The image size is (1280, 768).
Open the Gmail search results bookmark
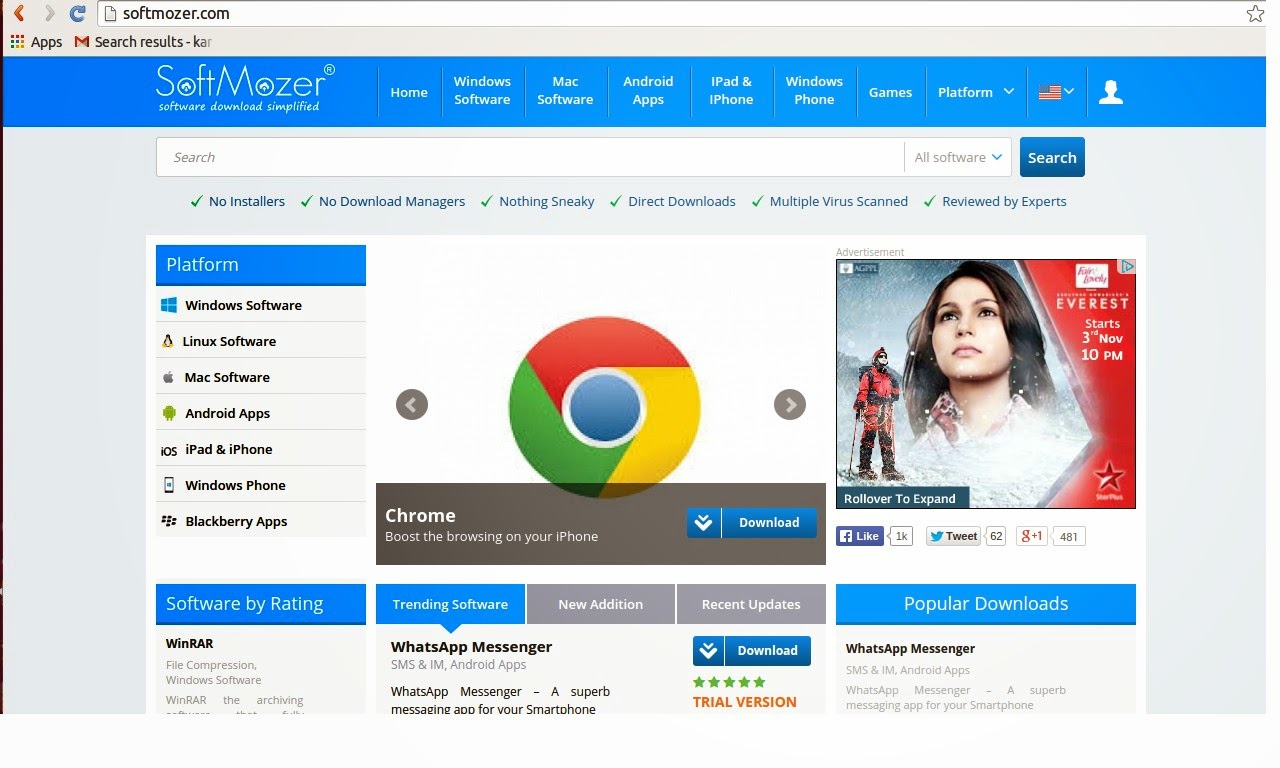143,42
